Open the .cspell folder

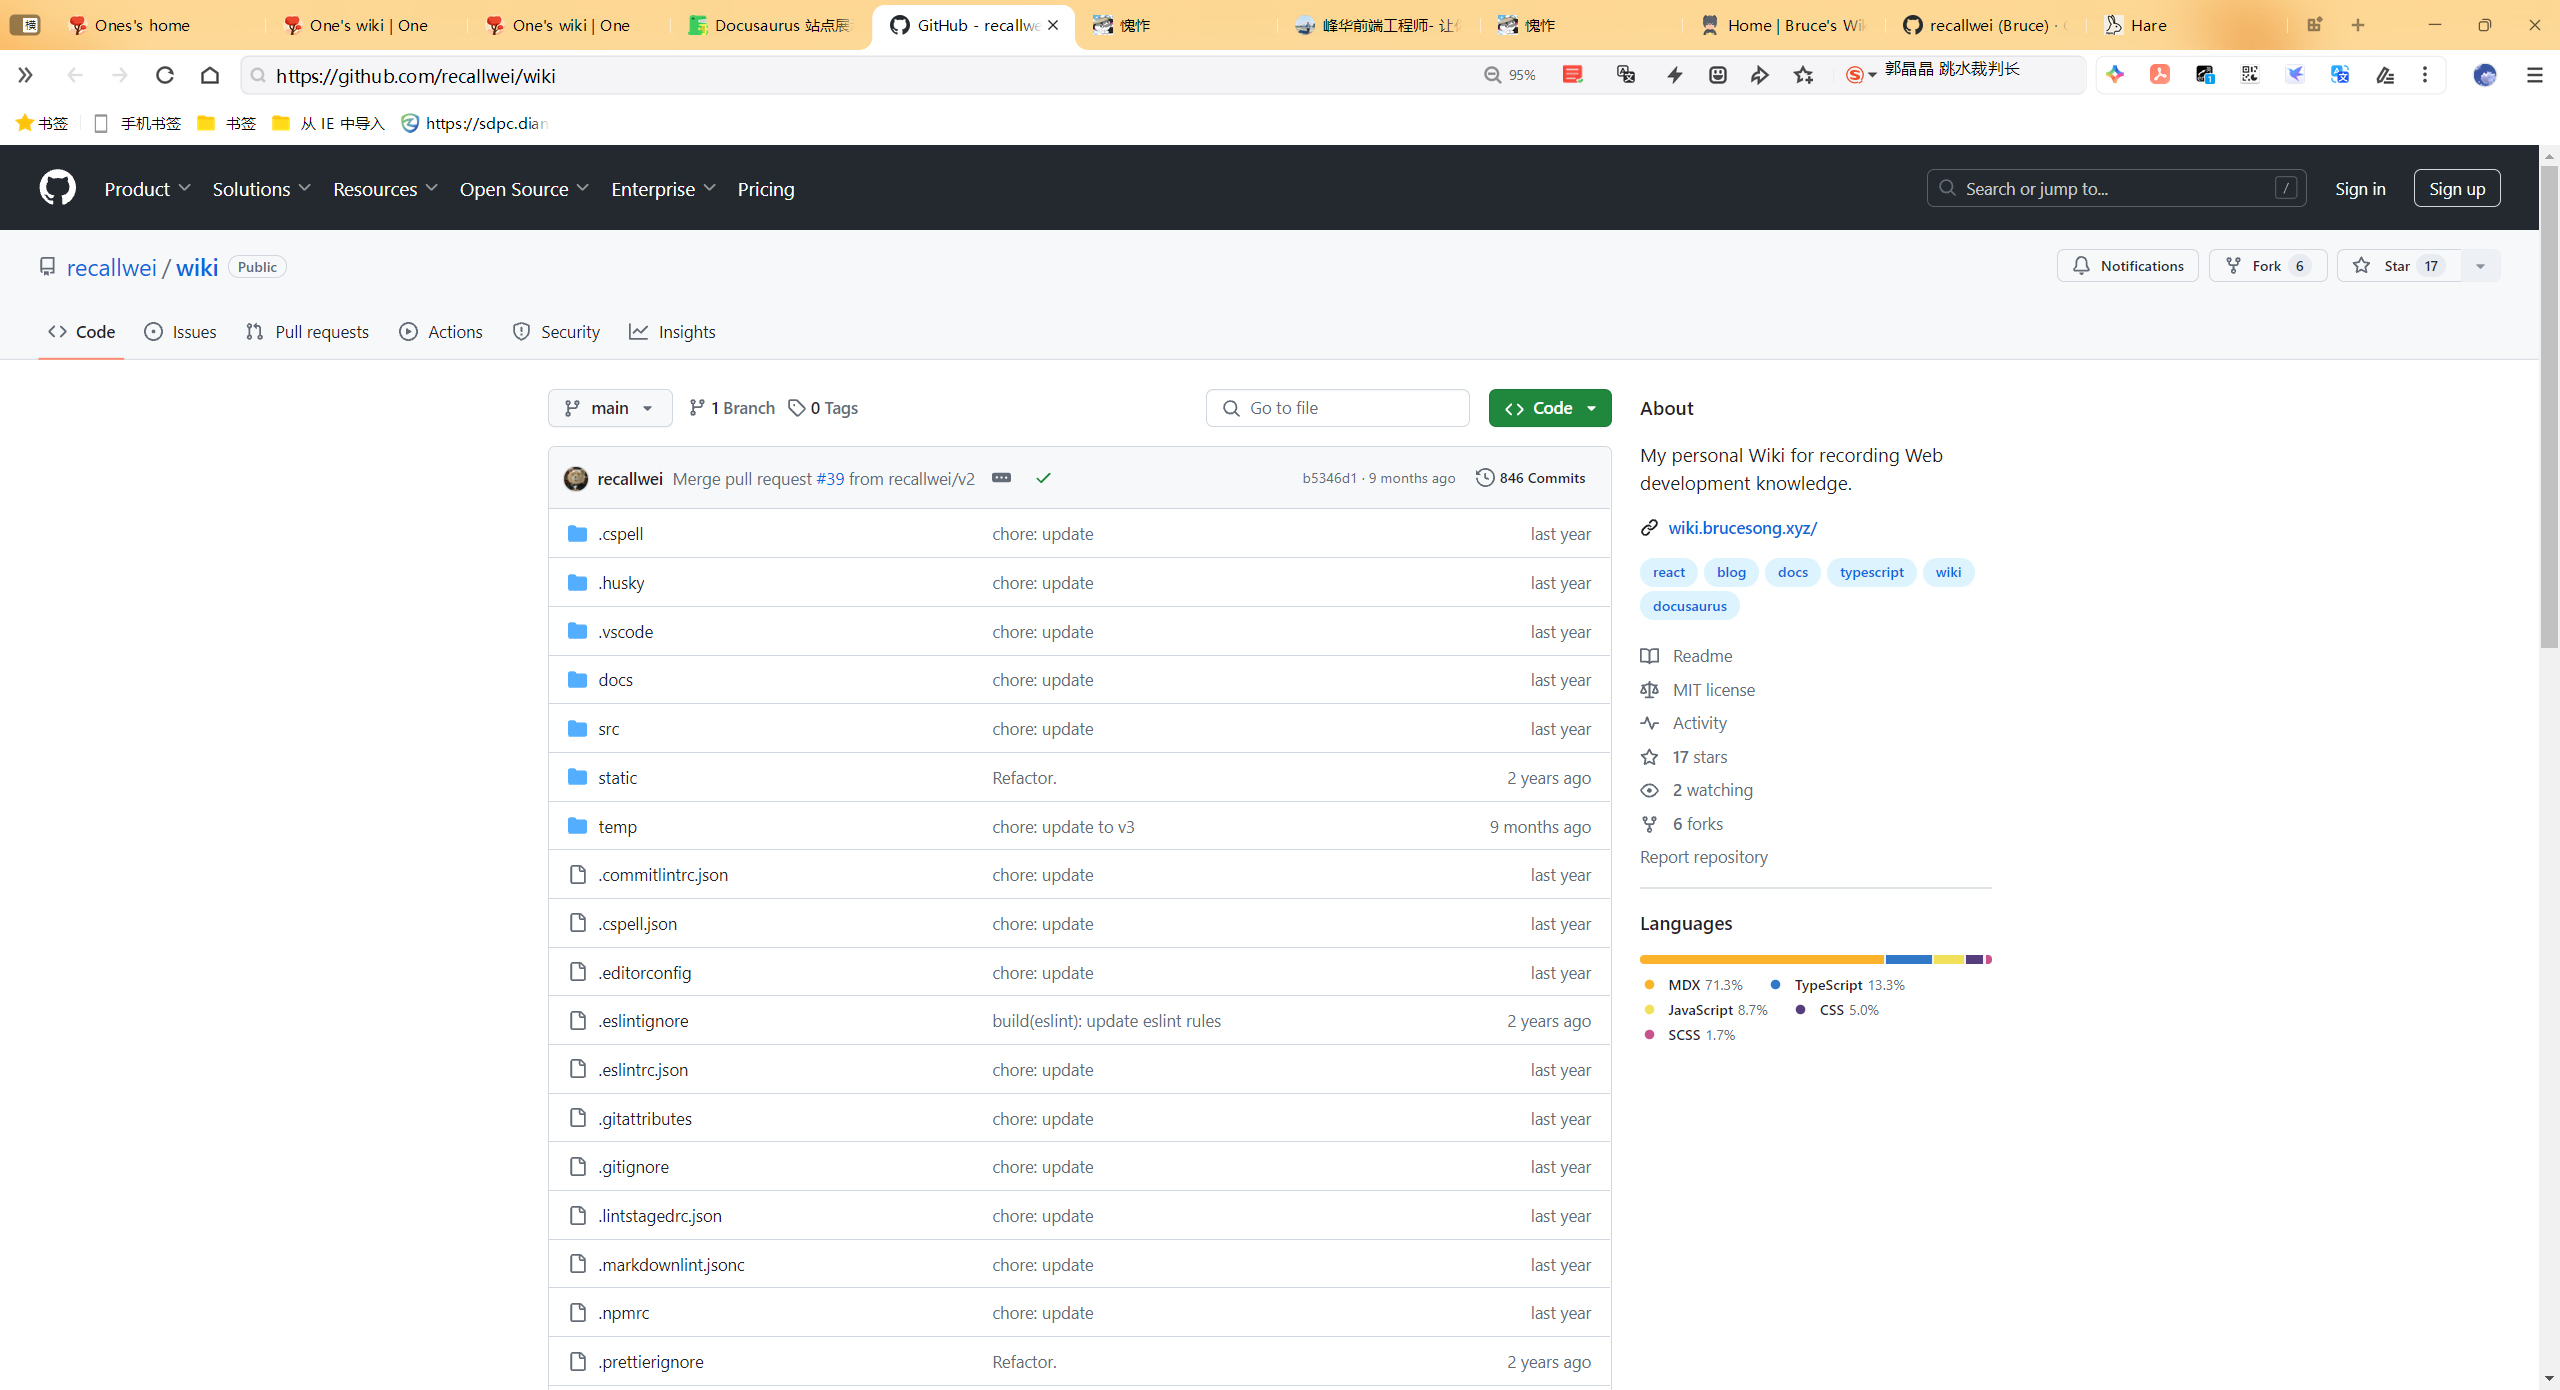tap(620, 534)
